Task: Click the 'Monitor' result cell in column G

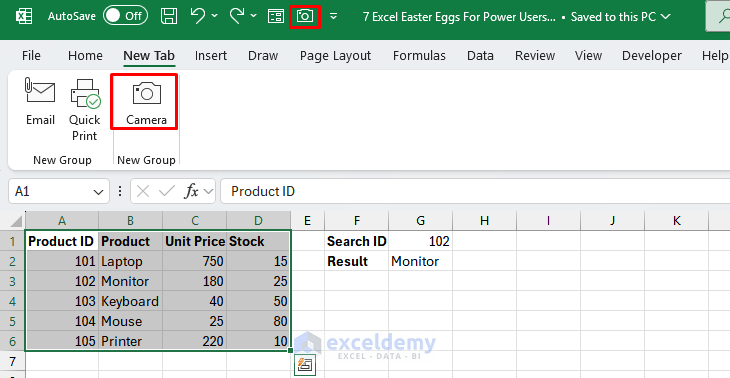Action: (420, 262)
